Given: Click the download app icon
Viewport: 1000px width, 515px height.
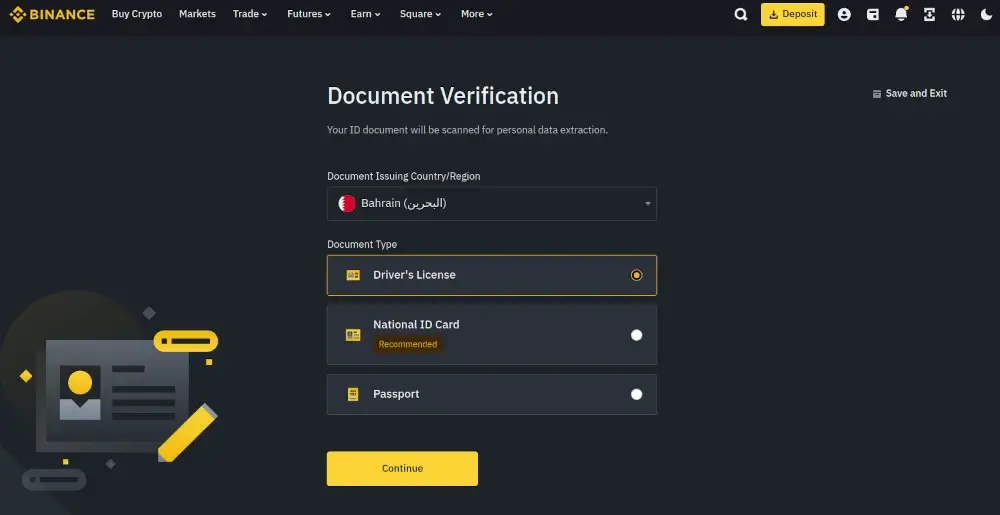Looking at the screenshot, I should 930,14.
